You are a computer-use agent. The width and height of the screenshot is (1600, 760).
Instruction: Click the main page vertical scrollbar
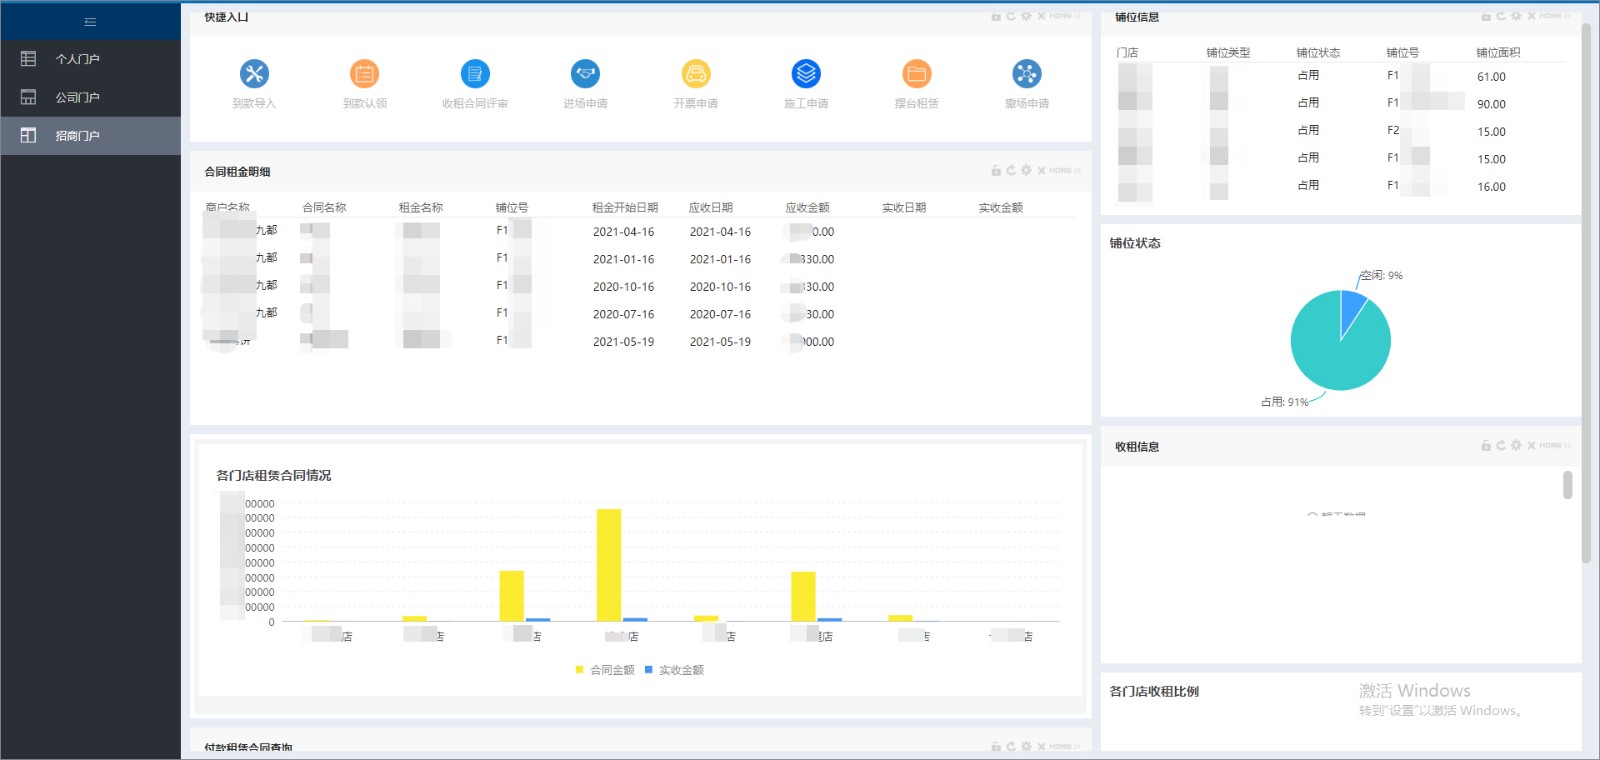pyautogui.click(x=1586, y=295)
